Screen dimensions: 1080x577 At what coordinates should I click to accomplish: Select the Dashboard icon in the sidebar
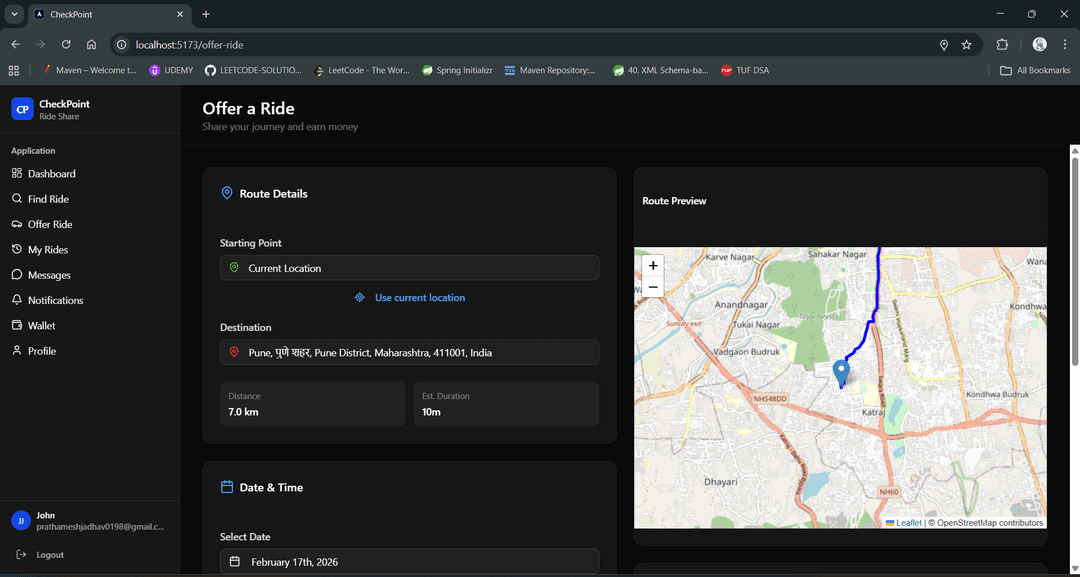(16, 173)
